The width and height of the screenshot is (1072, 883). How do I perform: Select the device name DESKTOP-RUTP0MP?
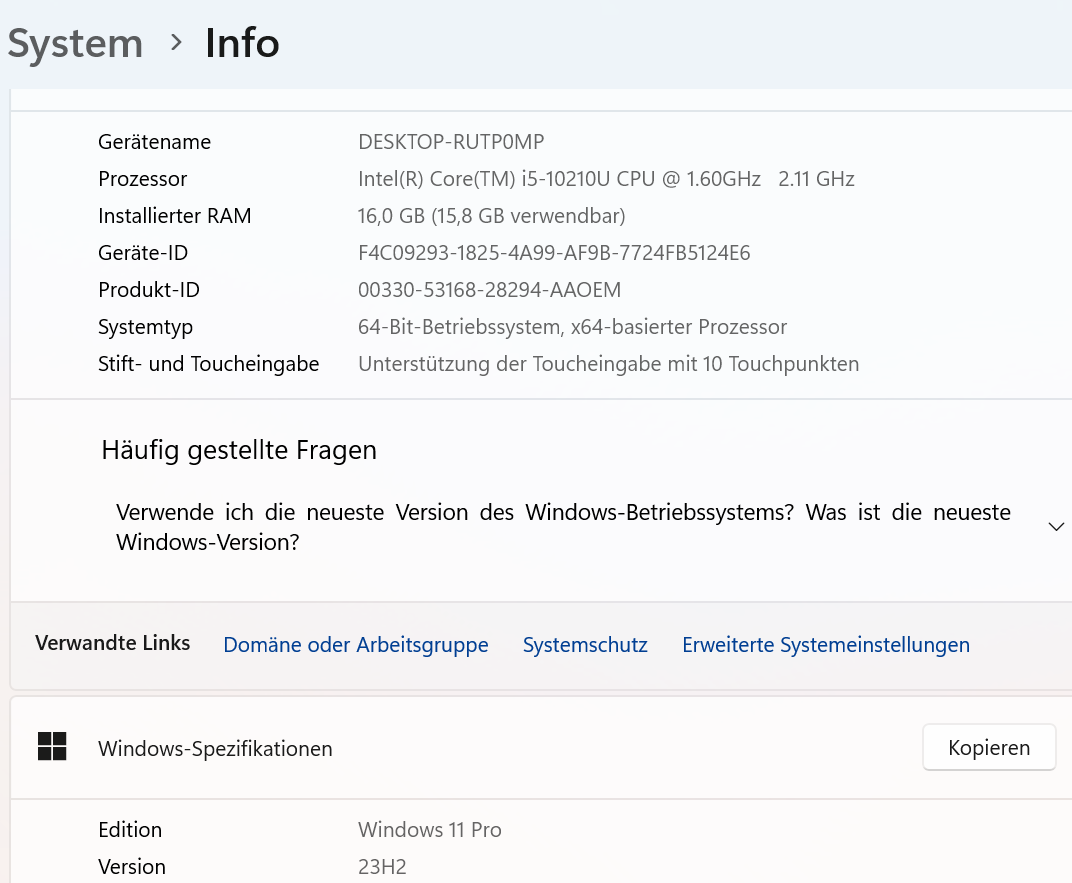(x=451, y=141)
